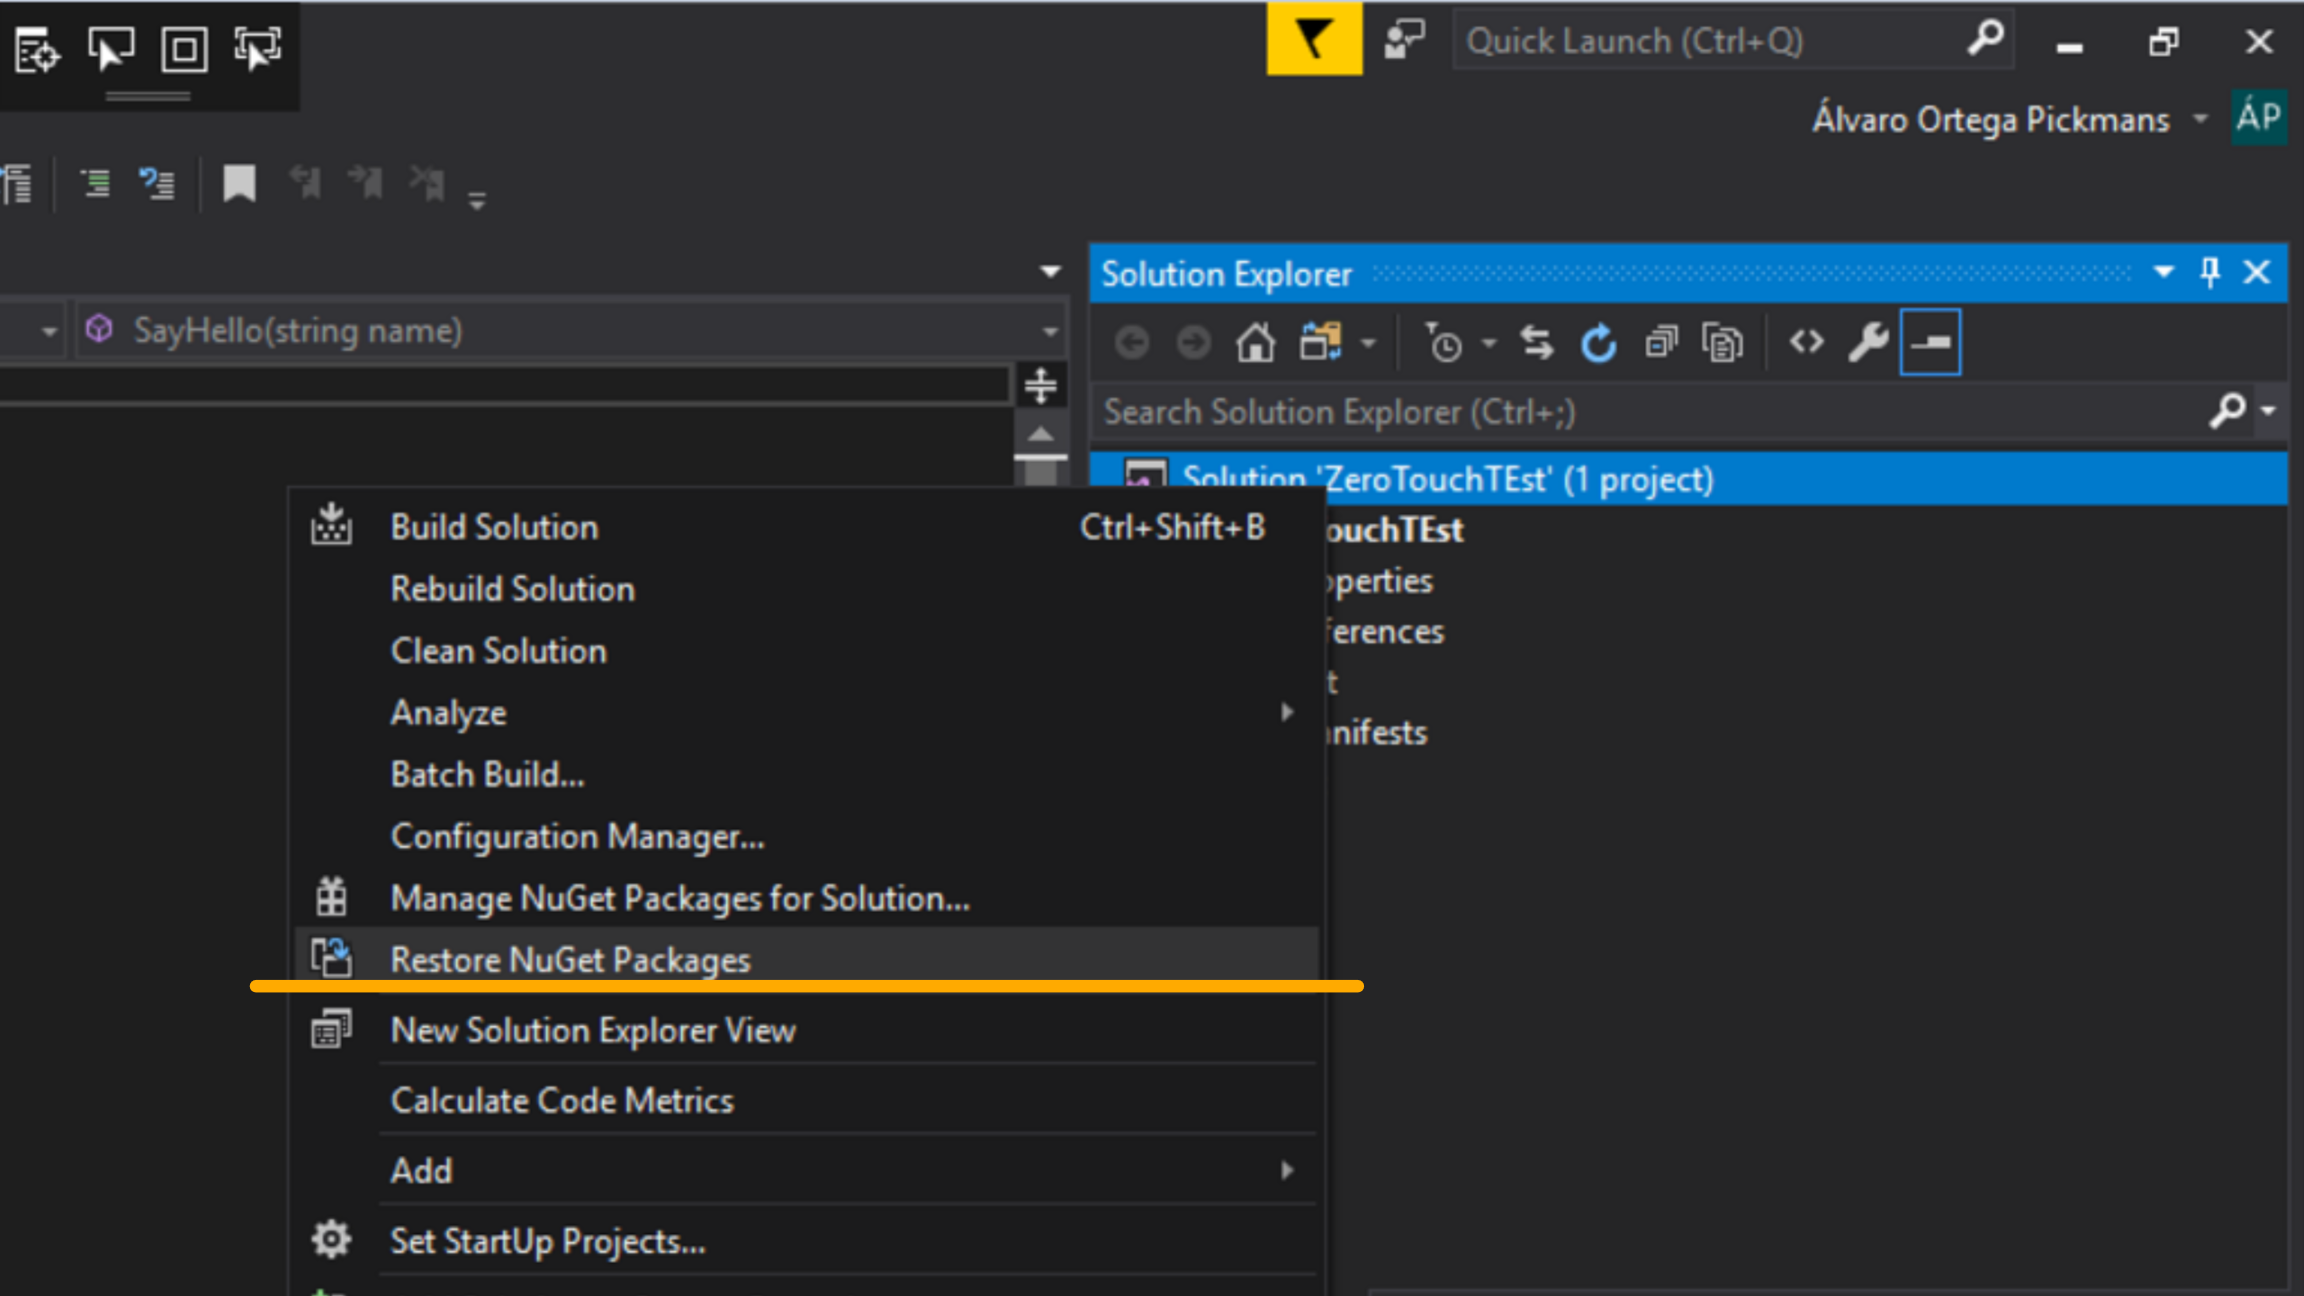Open the SayHello(string name) member dropdown
This screenshot has height=1296, width=2304.
click(x=1049, y=331)
